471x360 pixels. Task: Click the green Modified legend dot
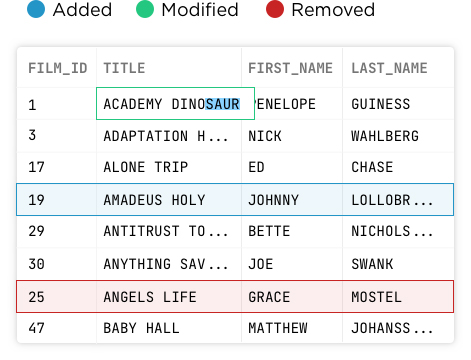145,9
